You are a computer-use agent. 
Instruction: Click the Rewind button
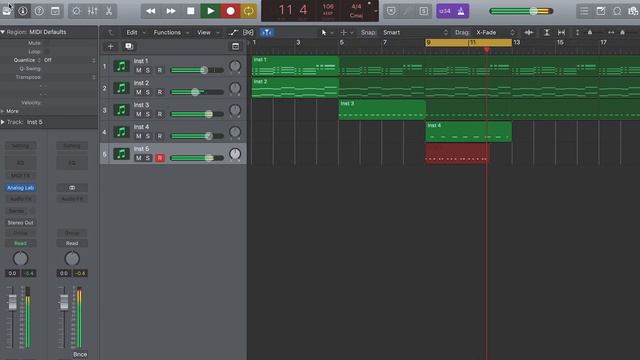tap(151, 11)
